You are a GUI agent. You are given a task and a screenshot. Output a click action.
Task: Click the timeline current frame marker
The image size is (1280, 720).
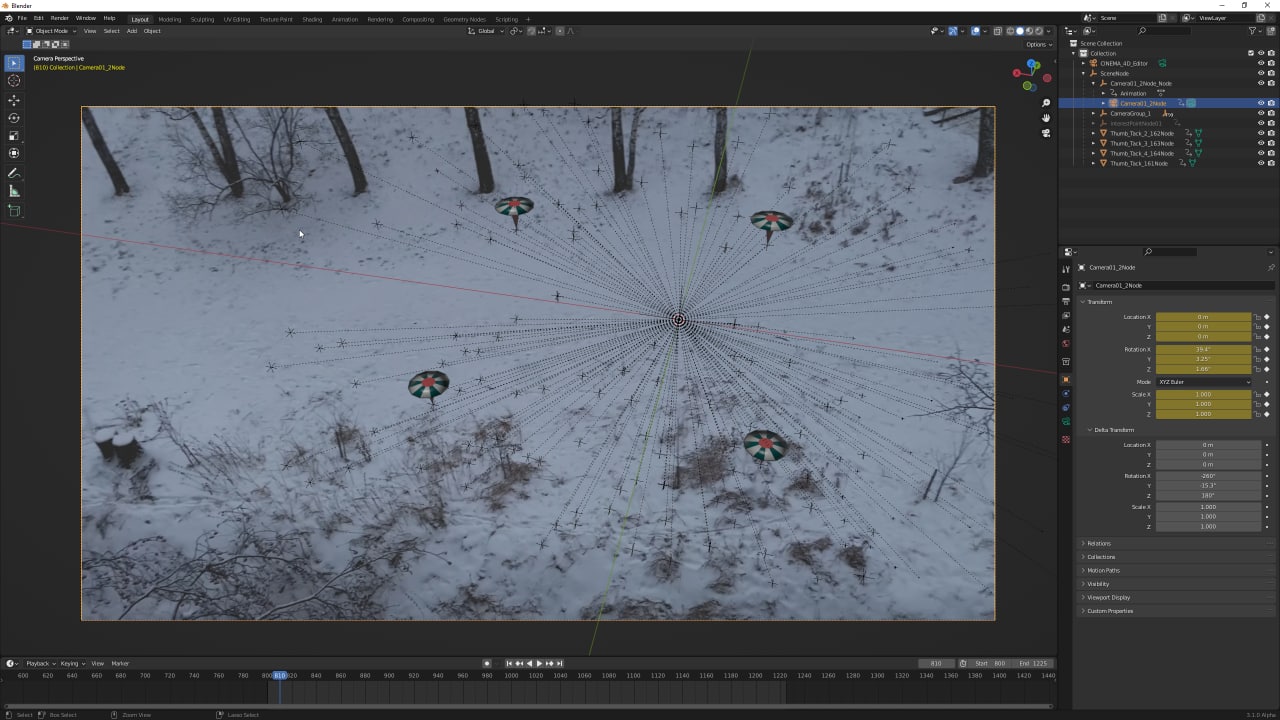(280, 675)
